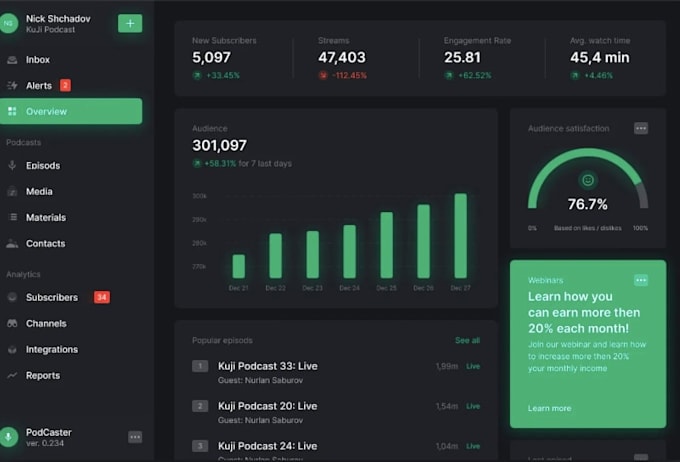This screenshot has height=462, width=680.
Task: Open Alerts in the sidebar
Action: coord(39,85)
